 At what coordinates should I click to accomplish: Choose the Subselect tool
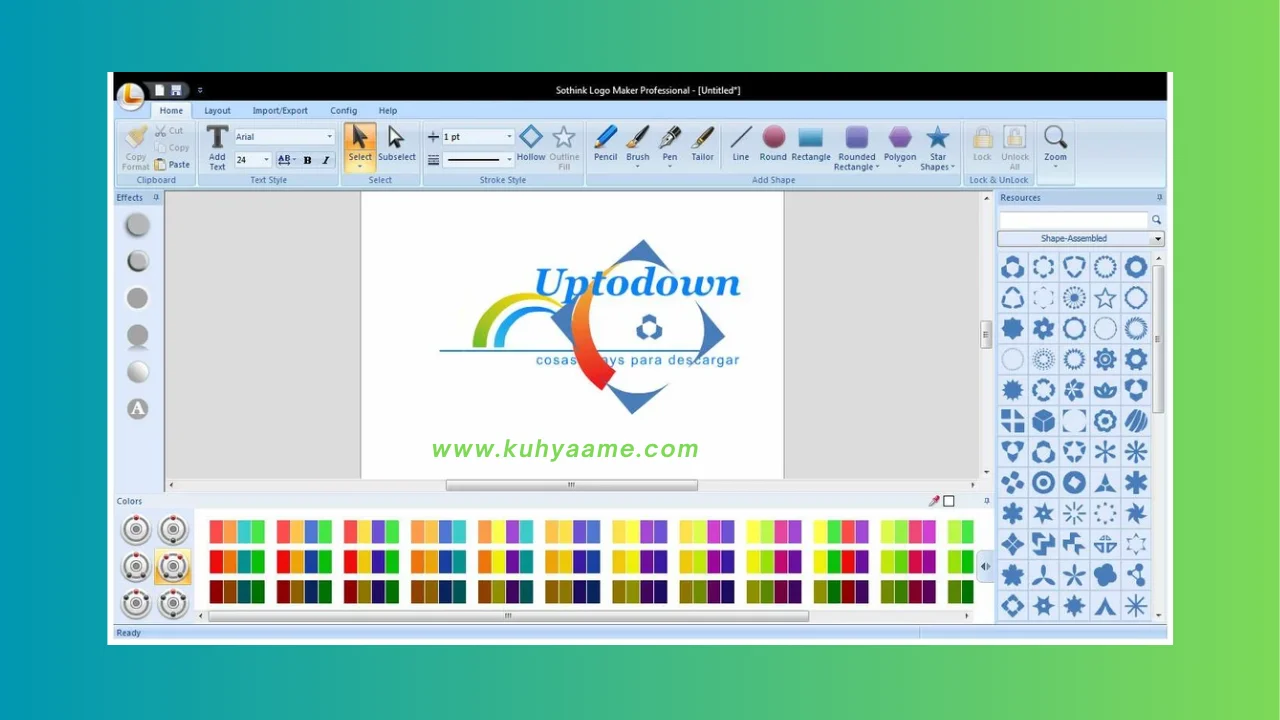(x=397, y=144)
